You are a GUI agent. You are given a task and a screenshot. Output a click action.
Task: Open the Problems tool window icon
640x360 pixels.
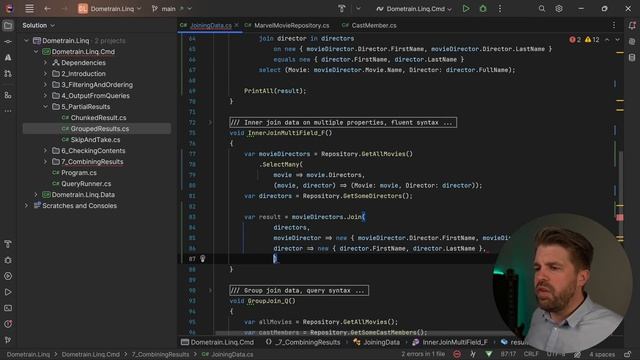click(x=8, y=324)
